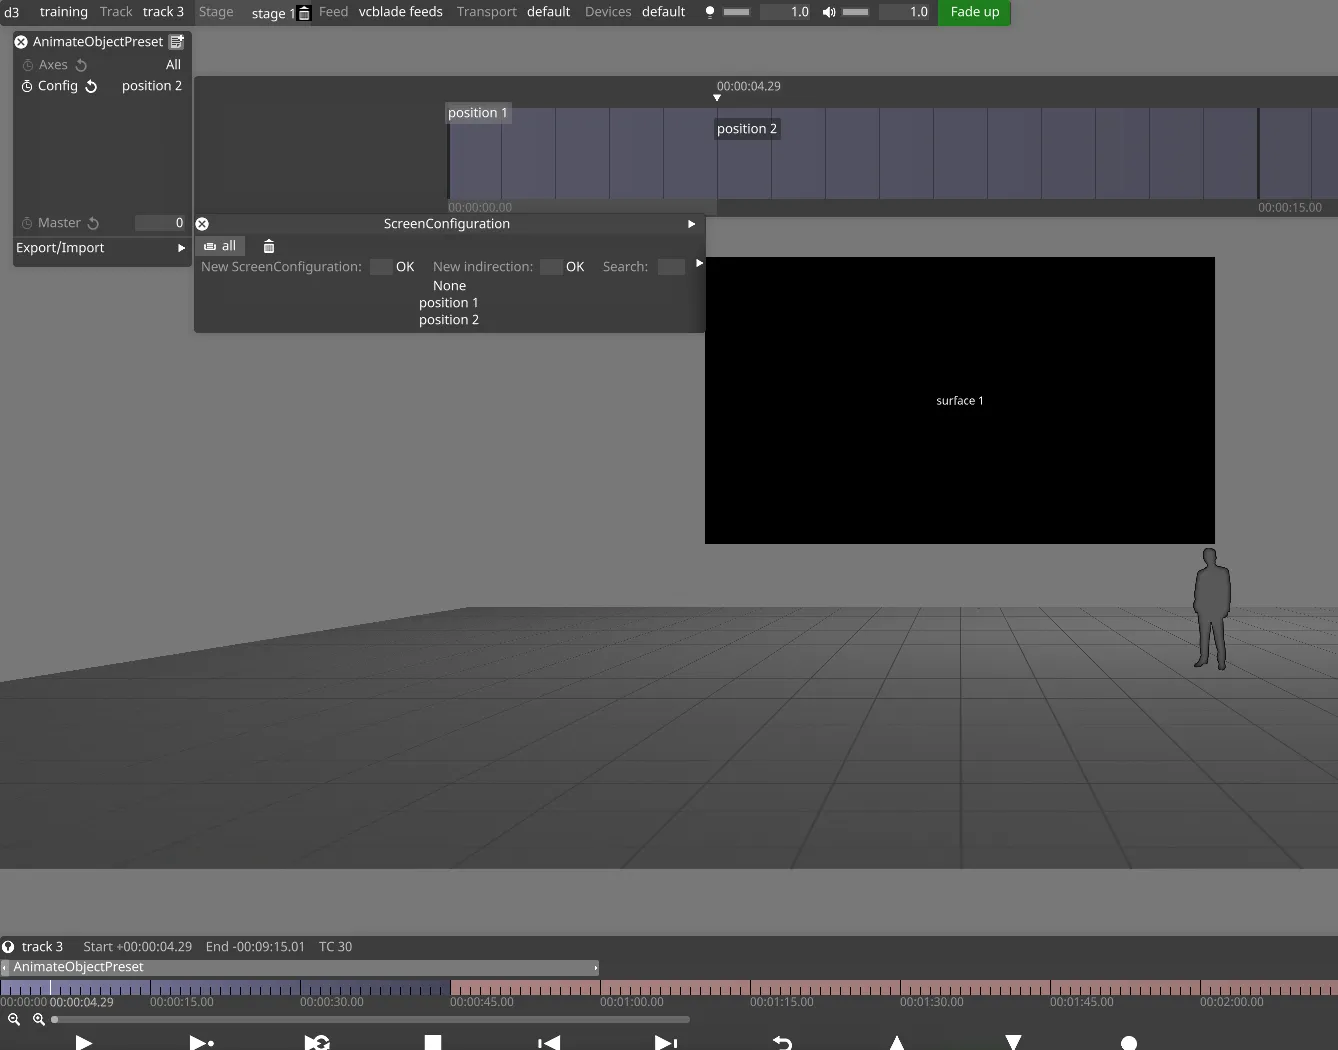1338x1050 pixels.
Task: Click the zoom-in magnifier below the timeline
Action: point(39,1019)
